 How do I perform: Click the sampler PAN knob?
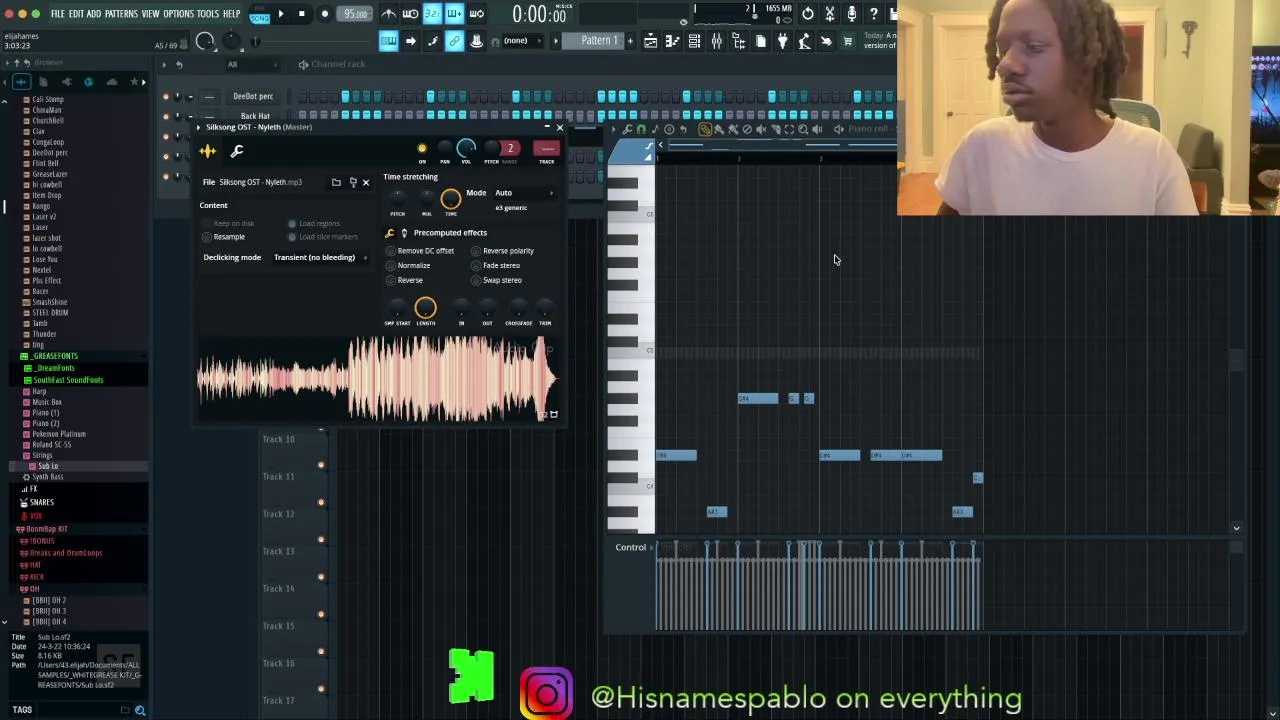click(445, 149)
